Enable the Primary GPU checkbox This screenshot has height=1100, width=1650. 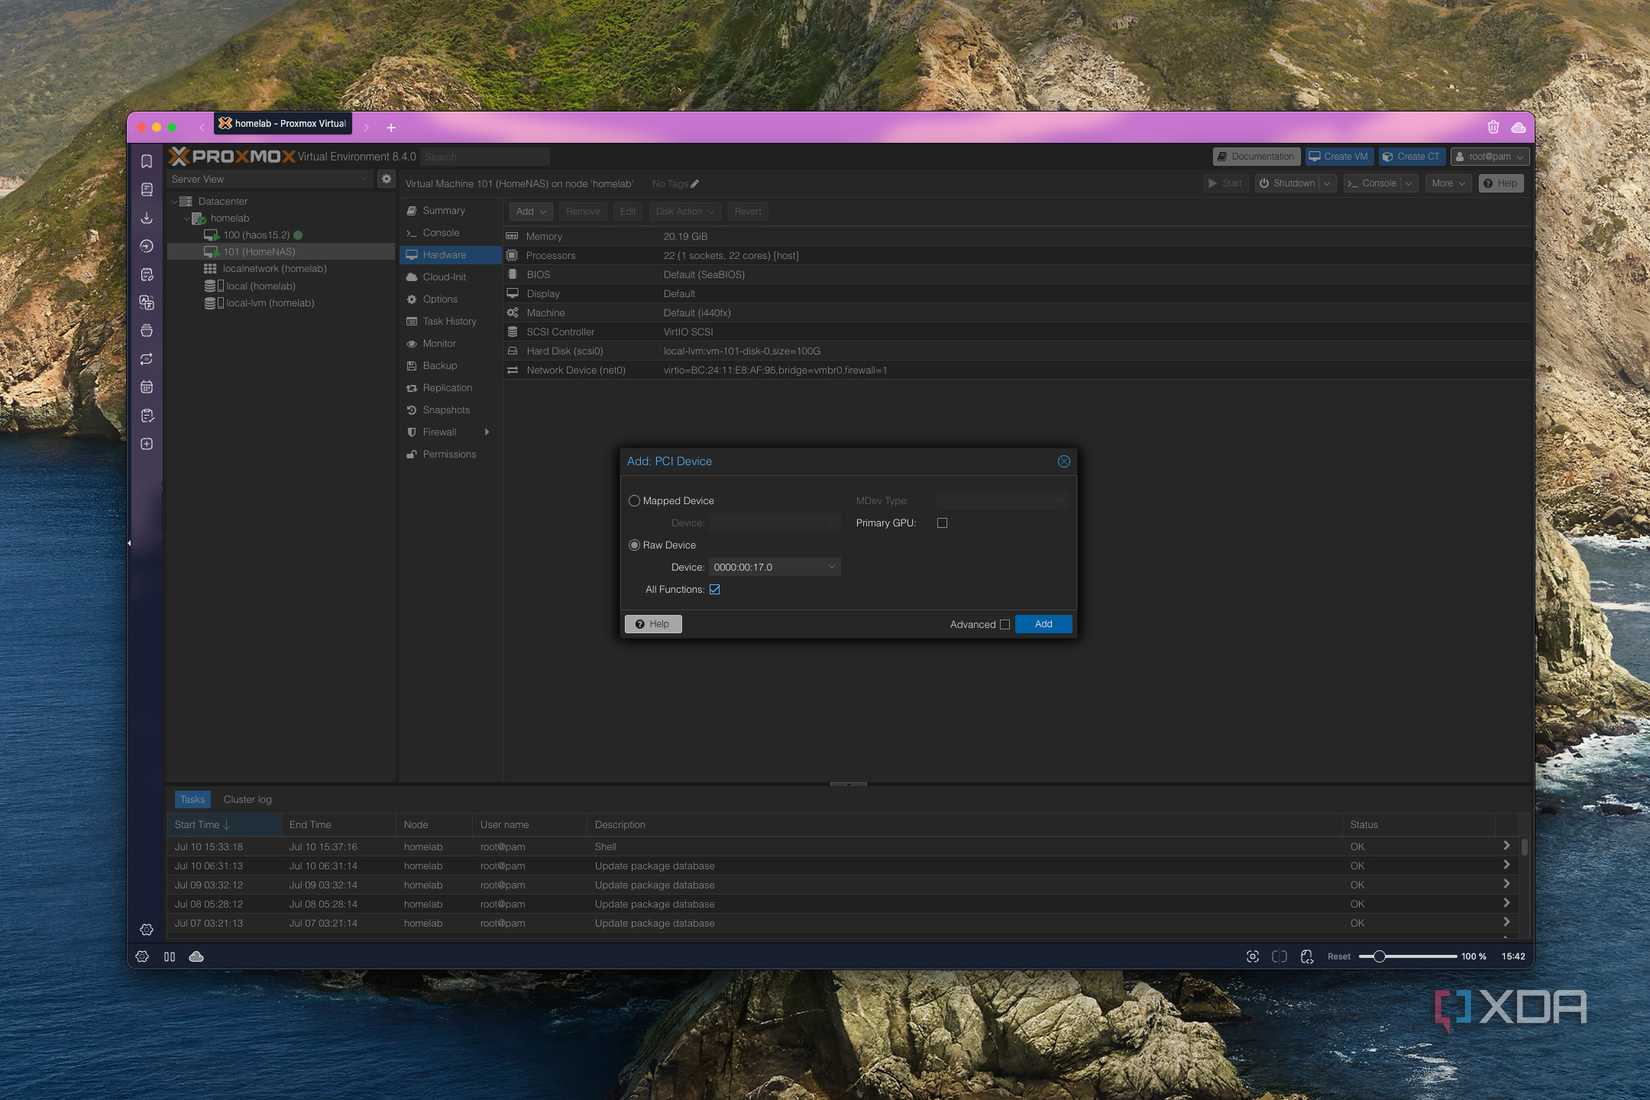942,523
